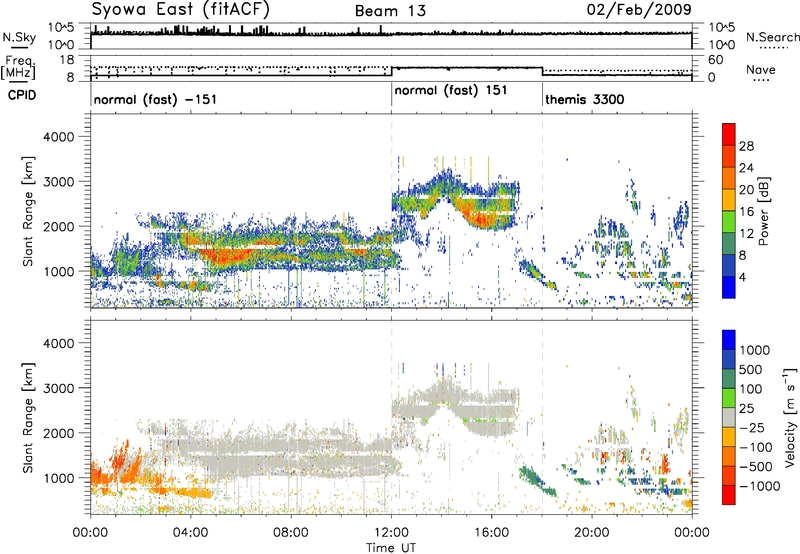Click the 'normal (fast) 151' CPID text

coord(451,90)
